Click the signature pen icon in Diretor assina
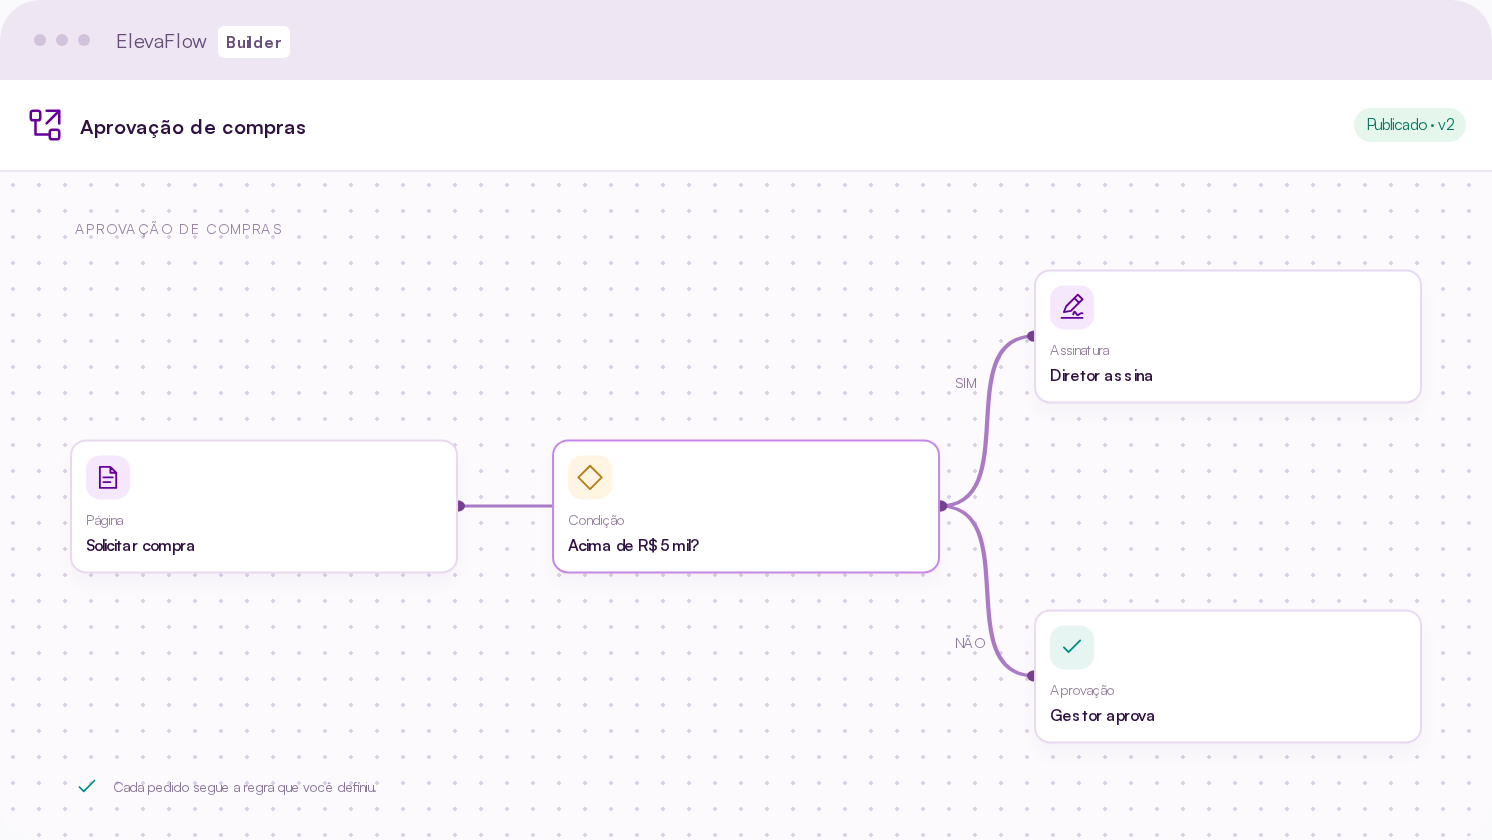 (x=1072, y=307)
